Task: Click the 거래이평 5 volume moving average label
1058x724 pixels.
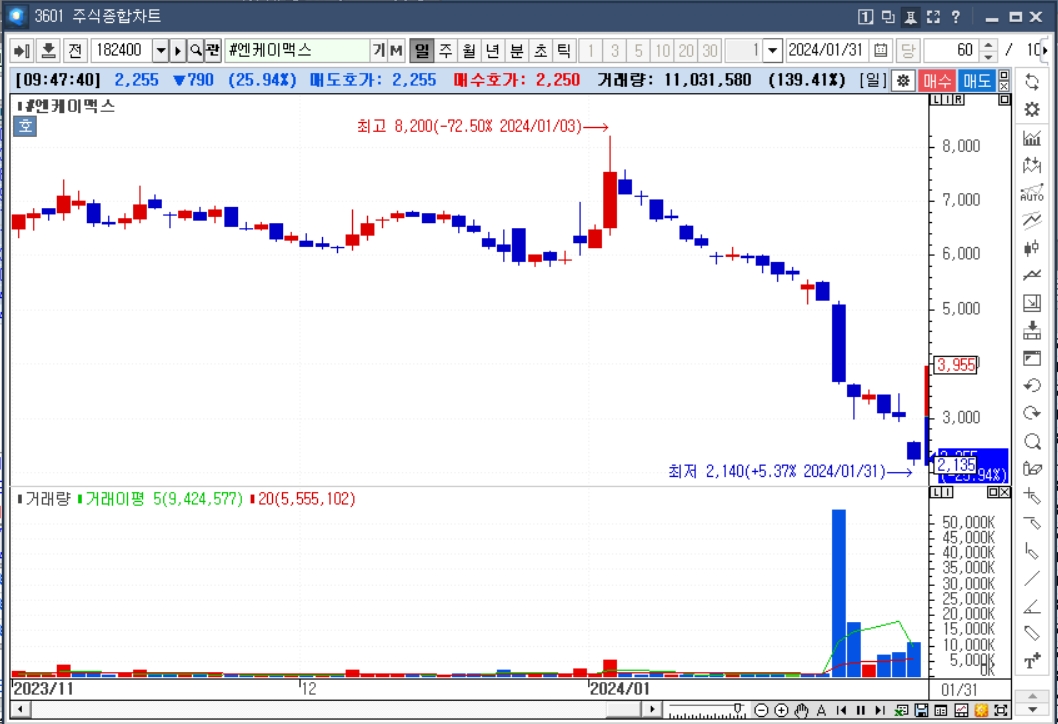Action: 160,499
